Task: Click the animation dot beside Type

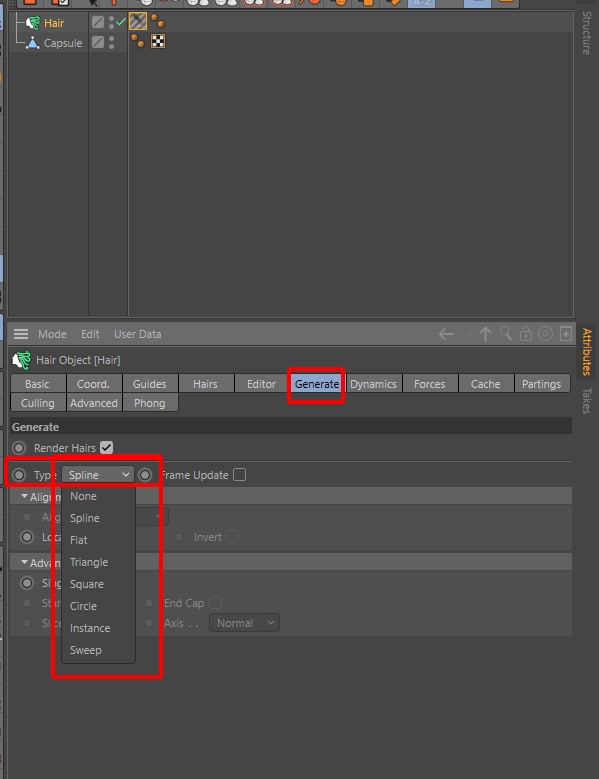Action: point(19,475)
